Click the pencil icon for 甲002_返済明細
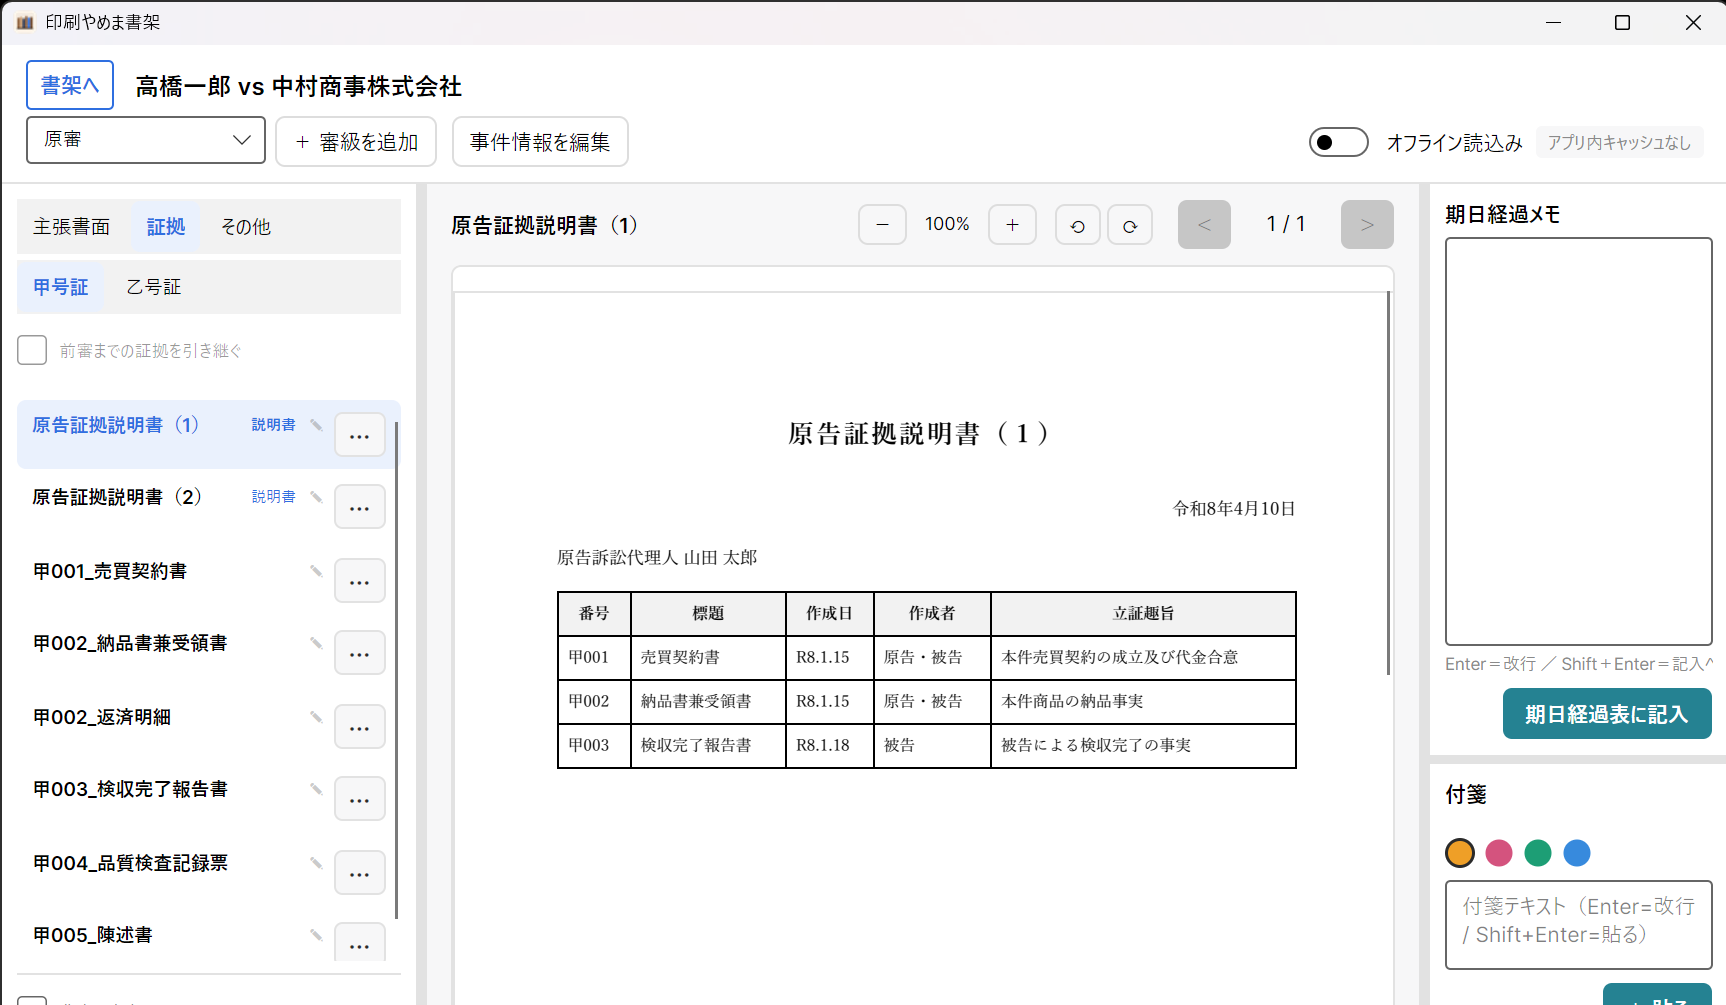The image size is (1726, 1005). (316, 717)
